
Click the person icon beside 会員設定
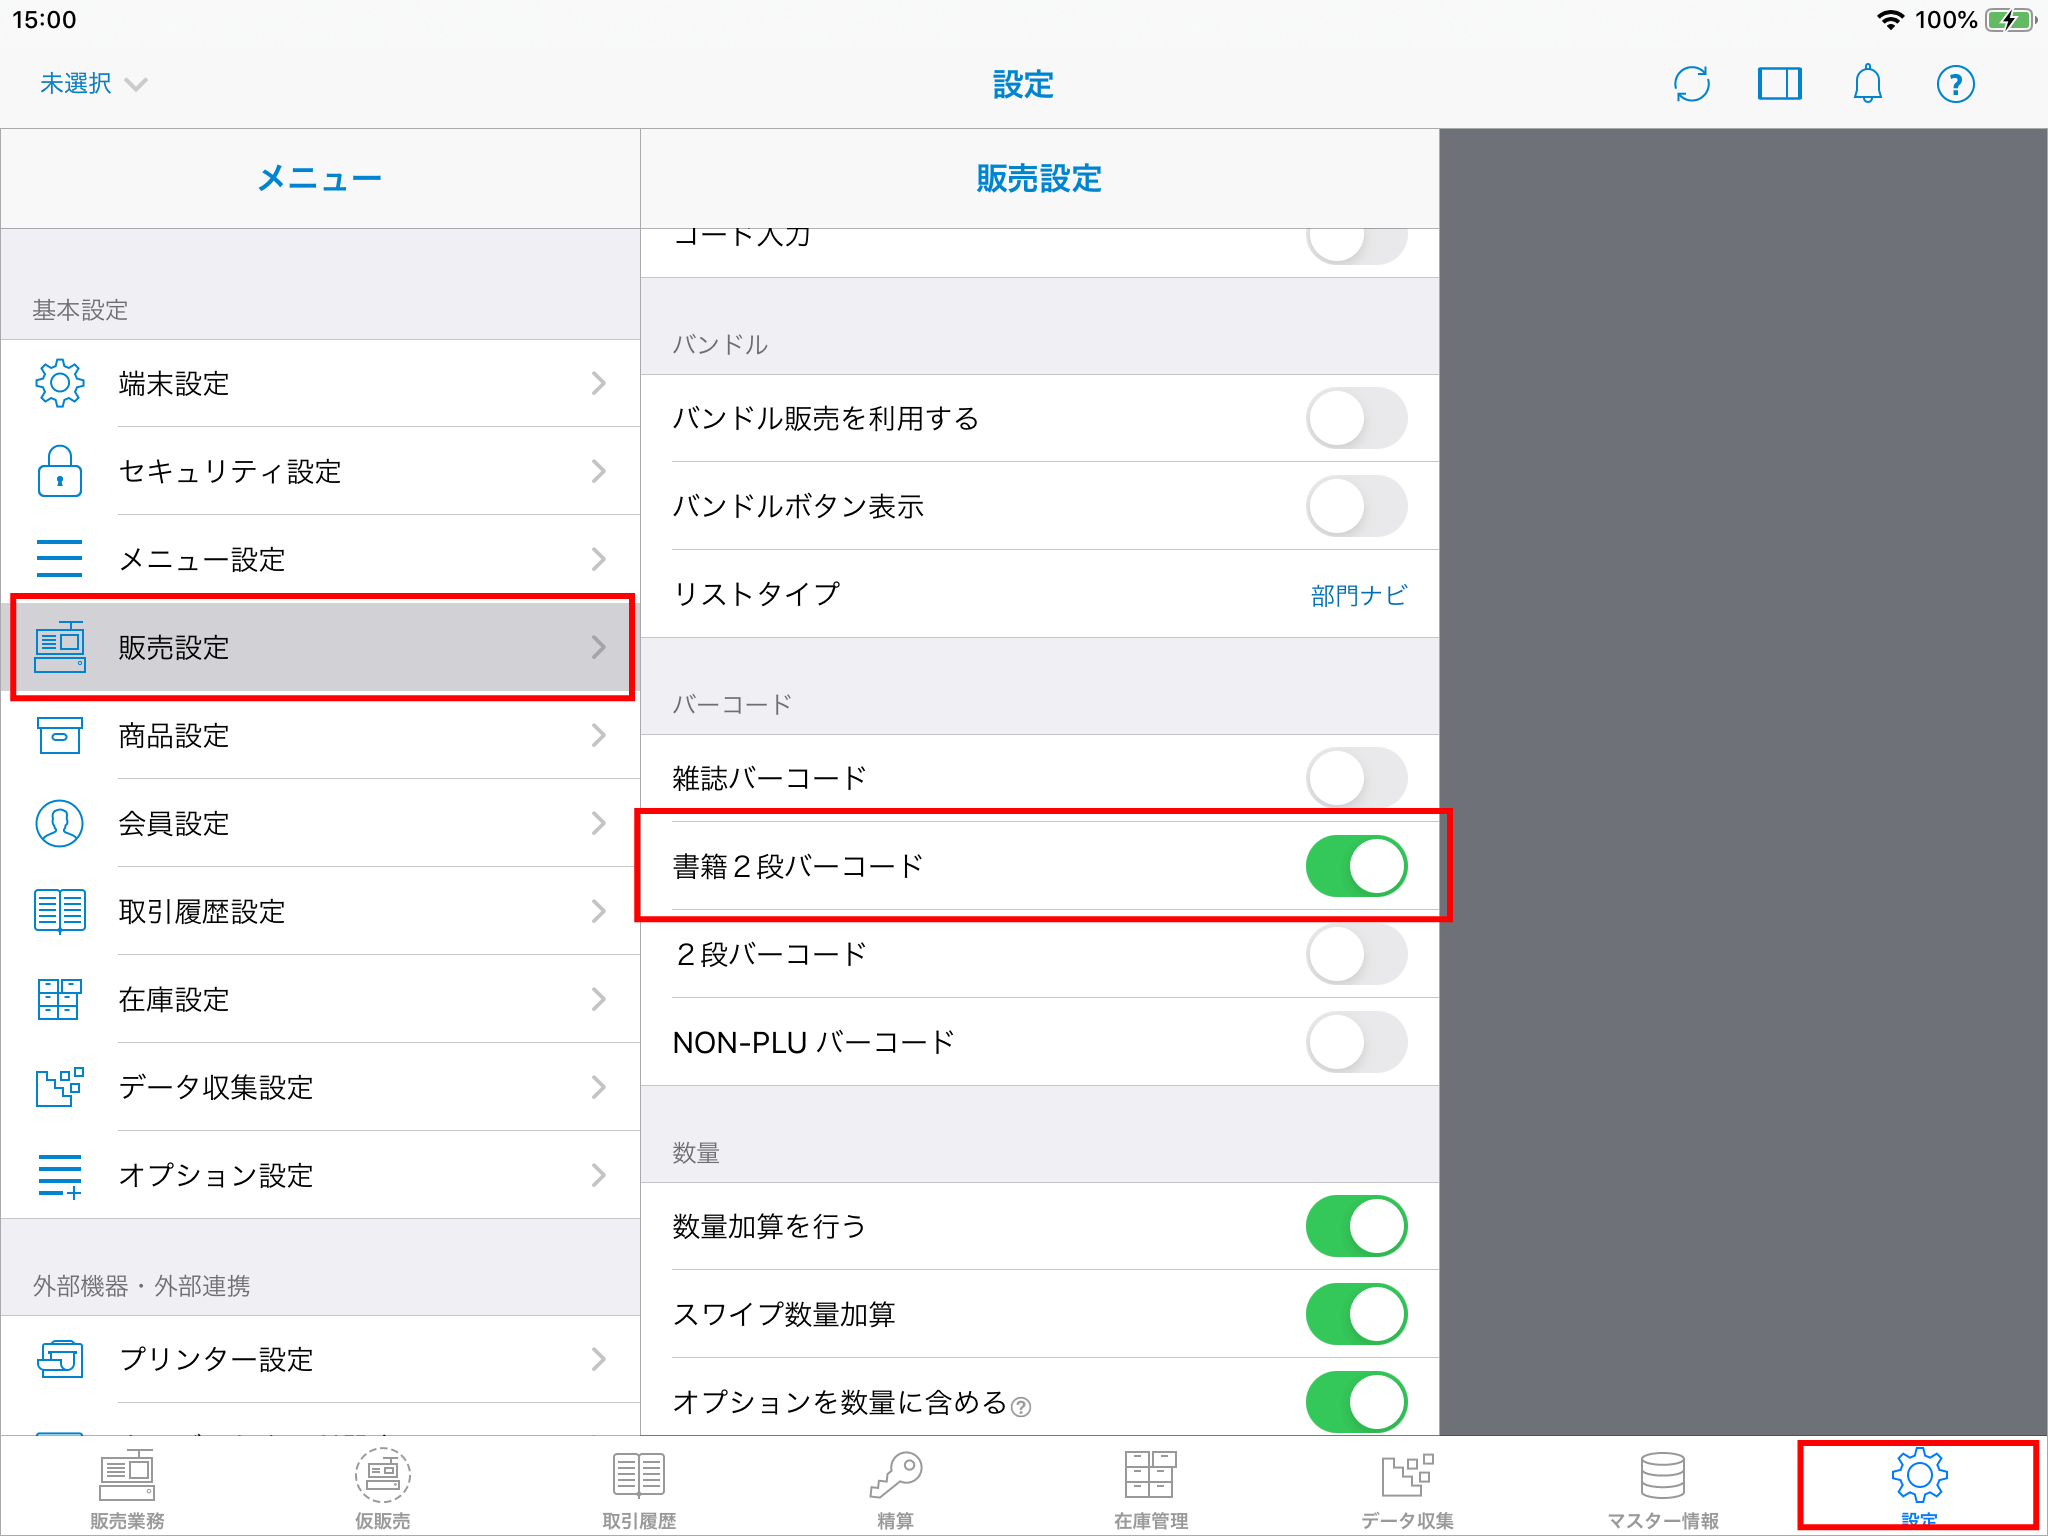pyautogui.click(x=60, y=823)
